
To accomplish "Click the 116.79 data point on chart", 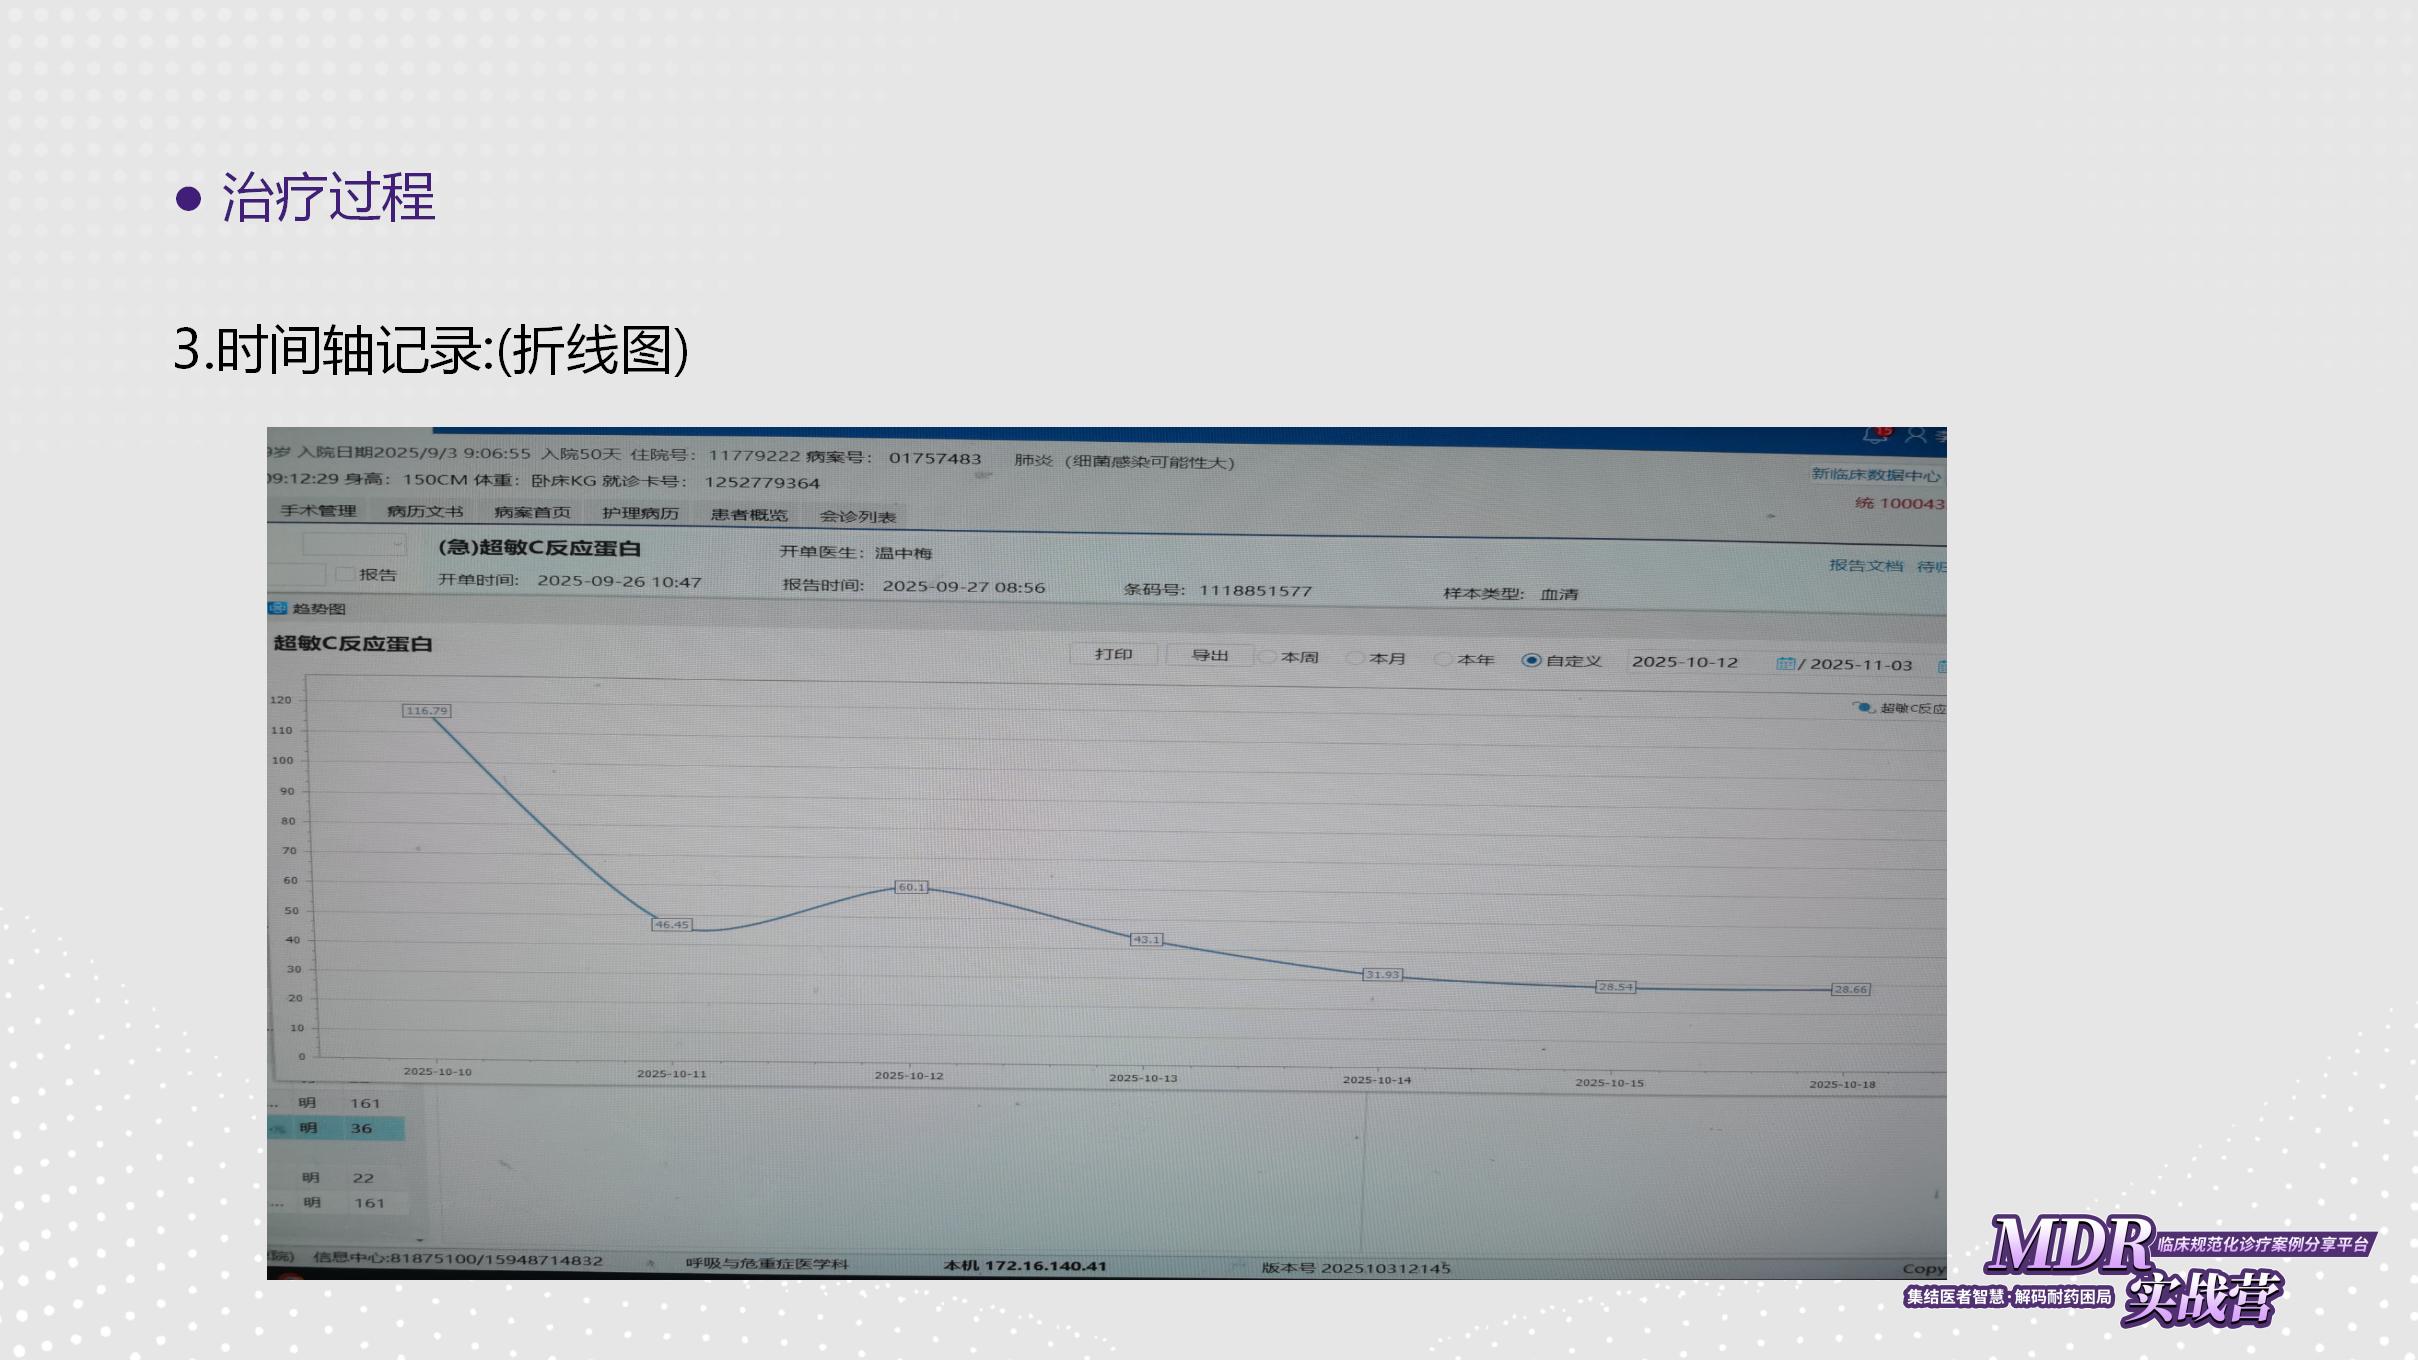I will point(427,711).
